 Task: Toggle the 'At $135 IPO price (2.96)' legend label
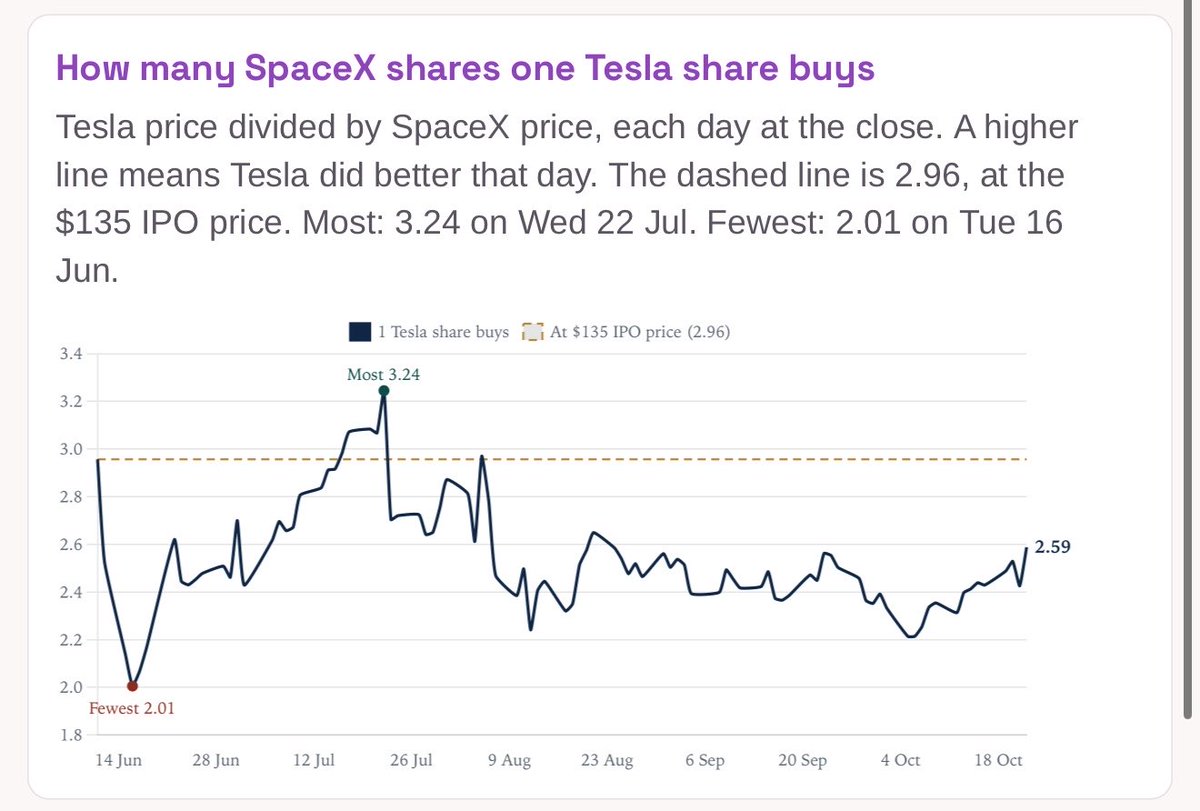[640, 332]
